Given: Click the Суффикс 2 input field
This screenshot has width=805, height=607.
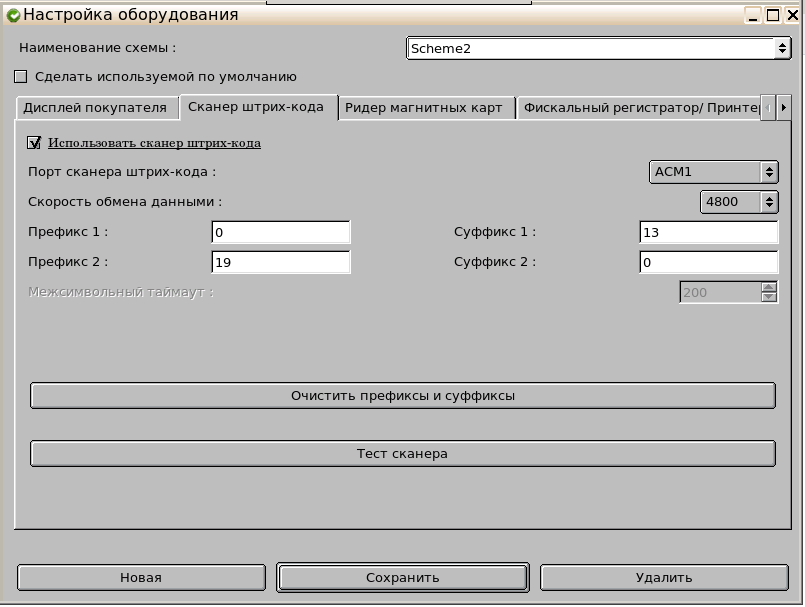Looking at the screenshot, I should [x=708, y=262].
